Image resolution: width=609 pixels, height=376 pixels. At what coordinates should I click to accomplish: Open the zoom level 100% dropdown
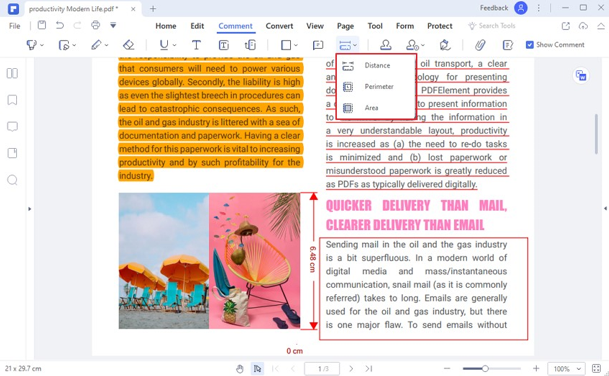pos(566,369)
